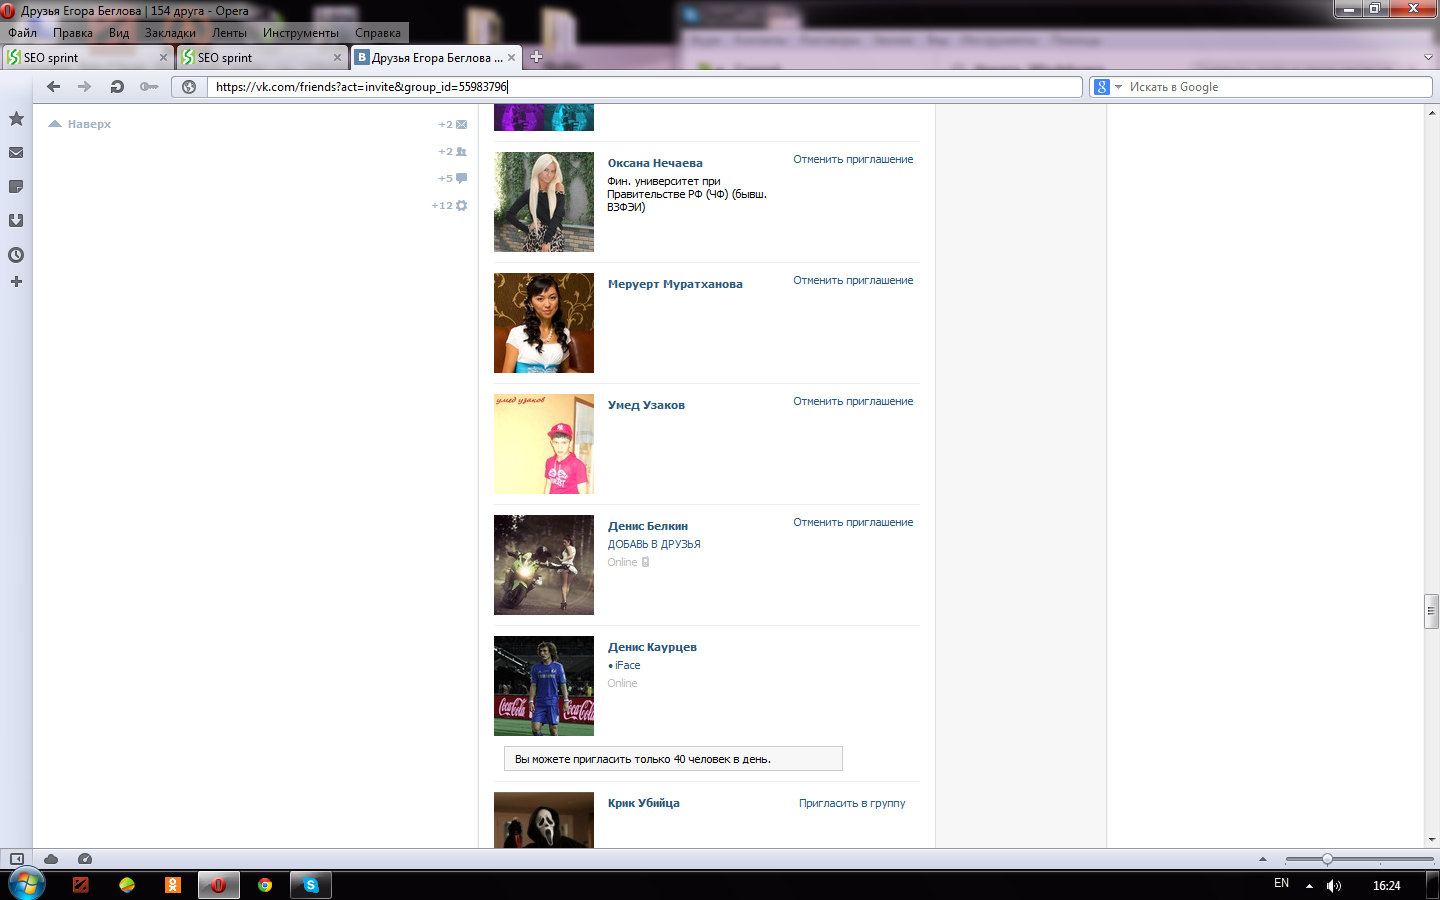Open the password wand key icon
The width and height of the screenshot is (1440, 900).
point(149,87)
